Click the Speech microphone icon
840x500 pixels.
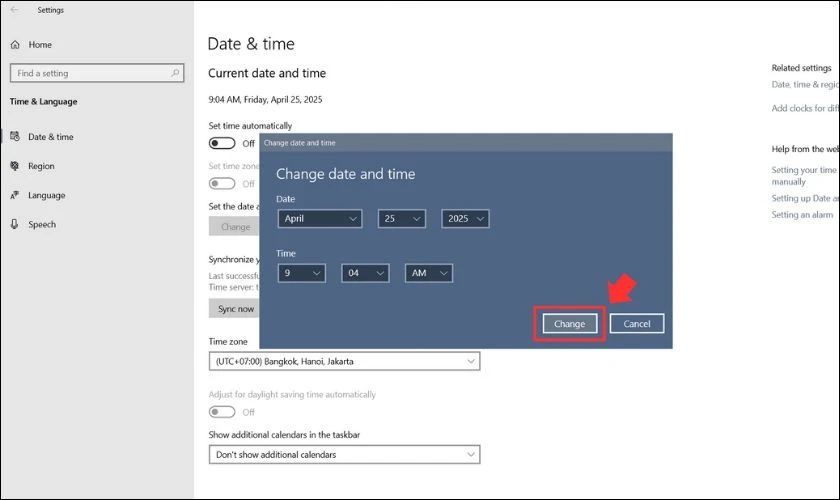point(15,224)
